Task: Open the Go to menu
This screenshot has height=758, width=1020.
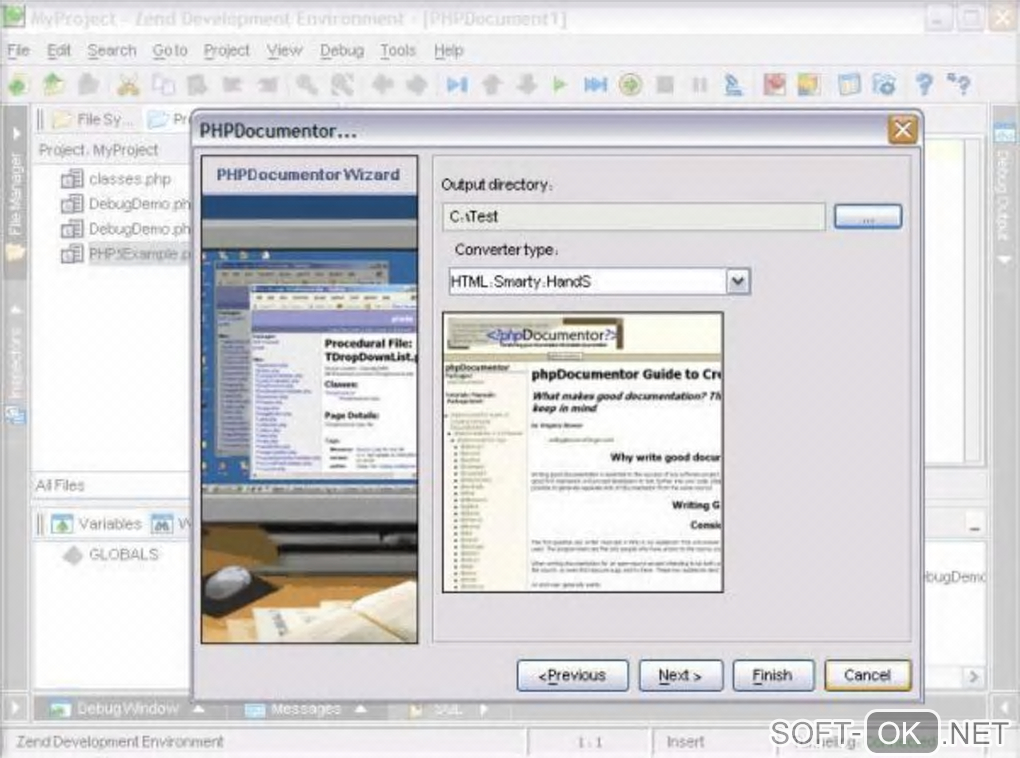Action: coord(170,50)
